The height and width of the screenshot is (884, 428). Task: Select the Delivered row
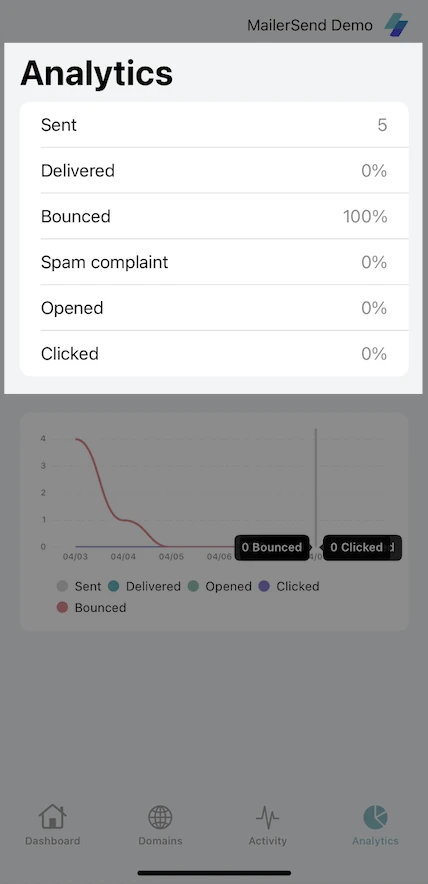(x=214, y=170)
